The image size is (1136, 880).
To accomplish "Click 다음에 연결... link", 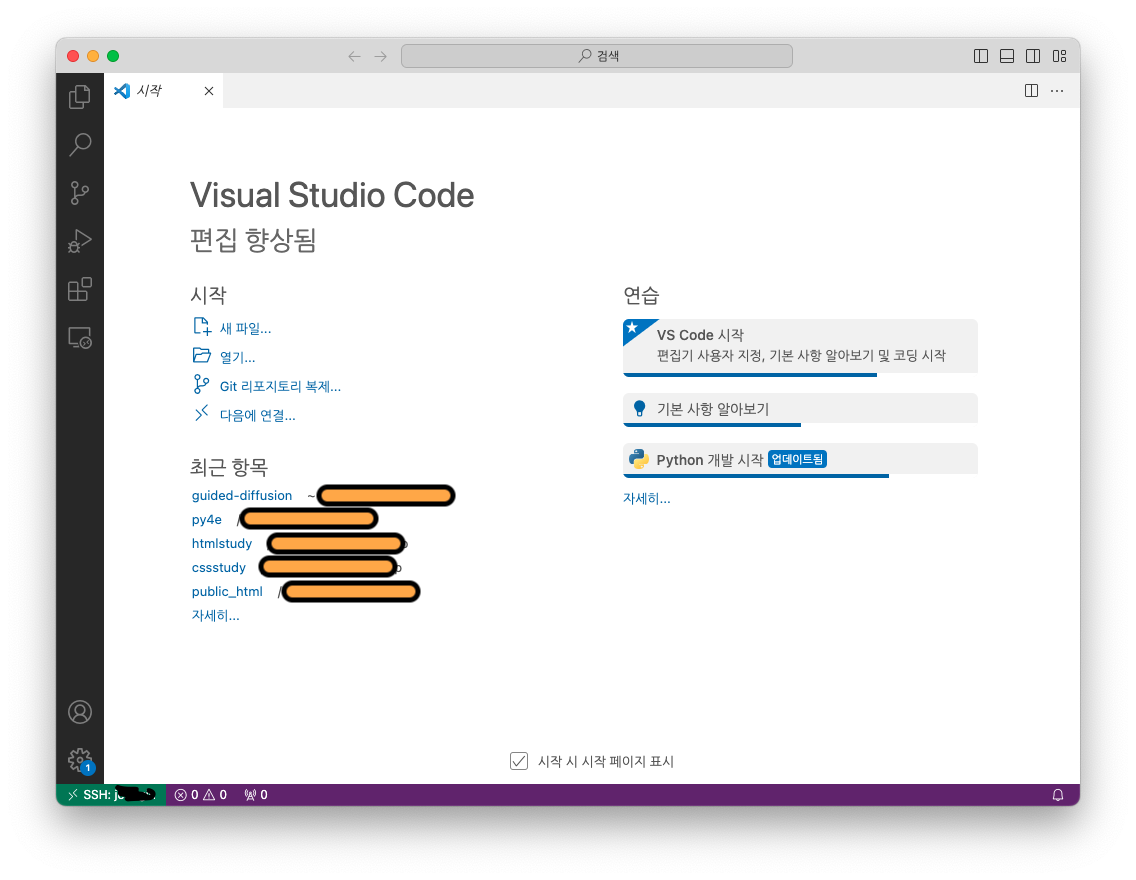I will click(257, 415).
